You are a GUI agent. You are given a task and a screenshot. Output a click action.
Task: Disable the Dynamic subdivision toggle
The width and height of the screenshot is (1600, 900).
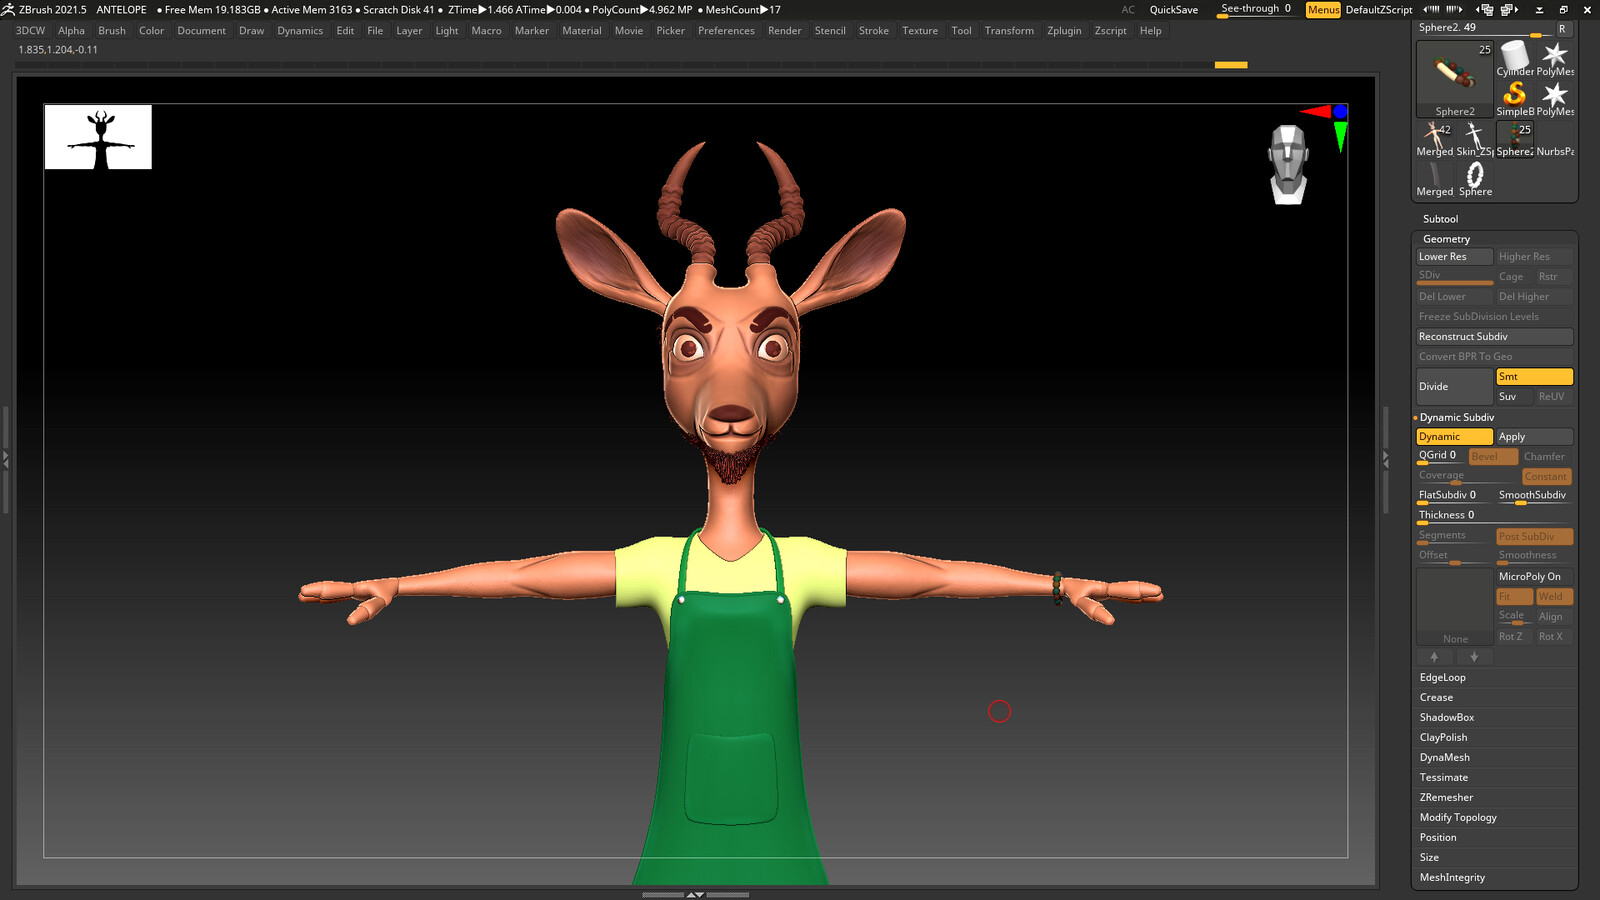pos(1454,437)
